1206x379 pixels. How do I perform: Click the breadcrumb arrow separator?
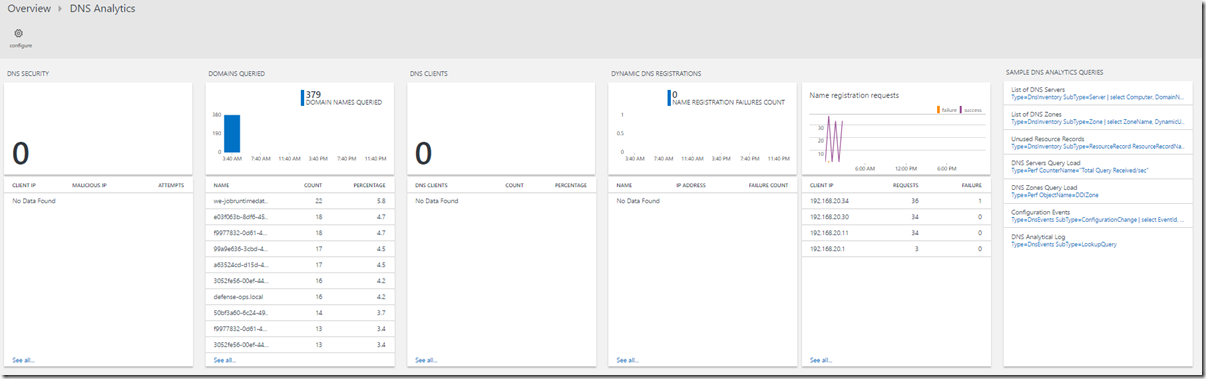(x=60, y=9)
